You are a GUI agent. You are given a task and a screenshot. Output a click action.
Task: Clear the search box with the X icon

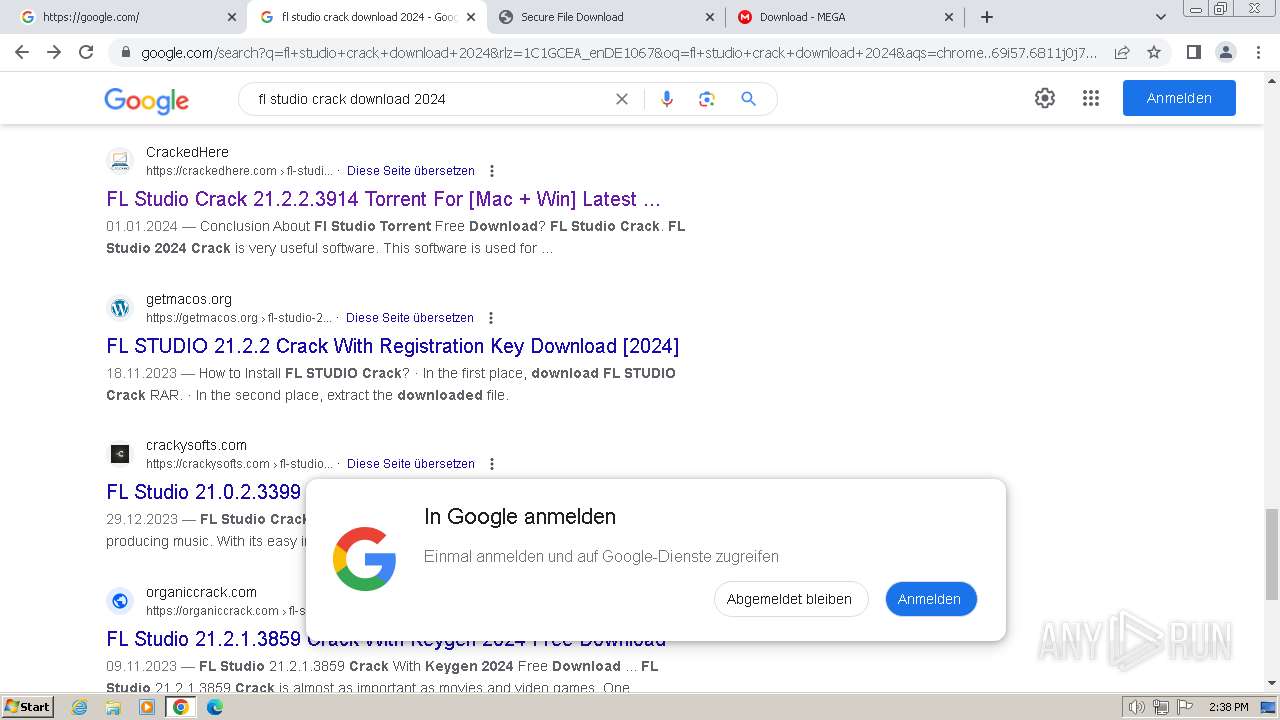point(621,99)
